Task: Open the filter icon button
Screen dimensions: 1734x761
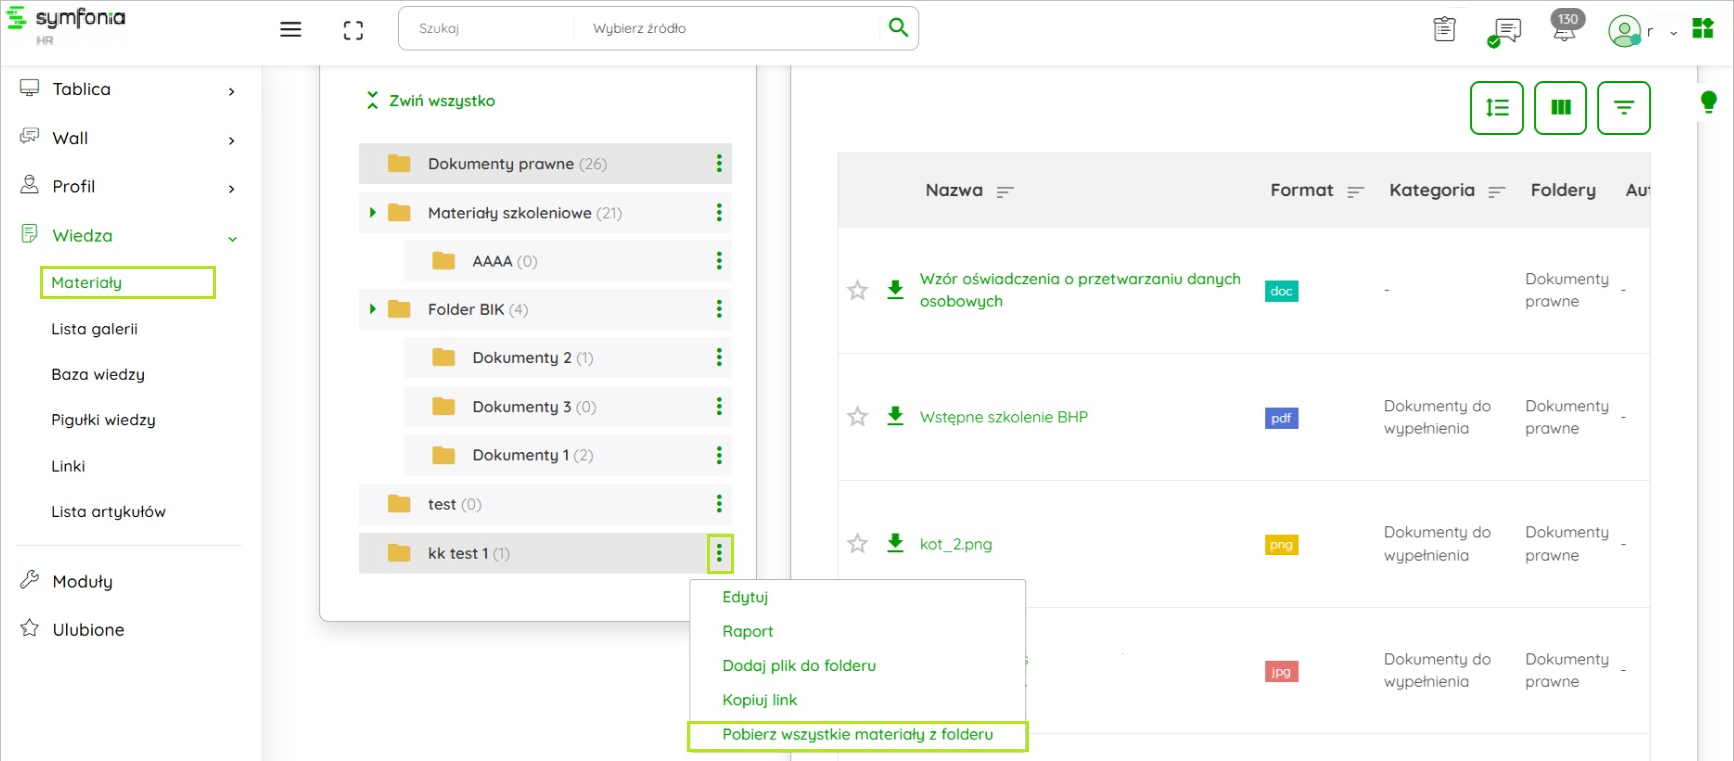Action: 1623,108
